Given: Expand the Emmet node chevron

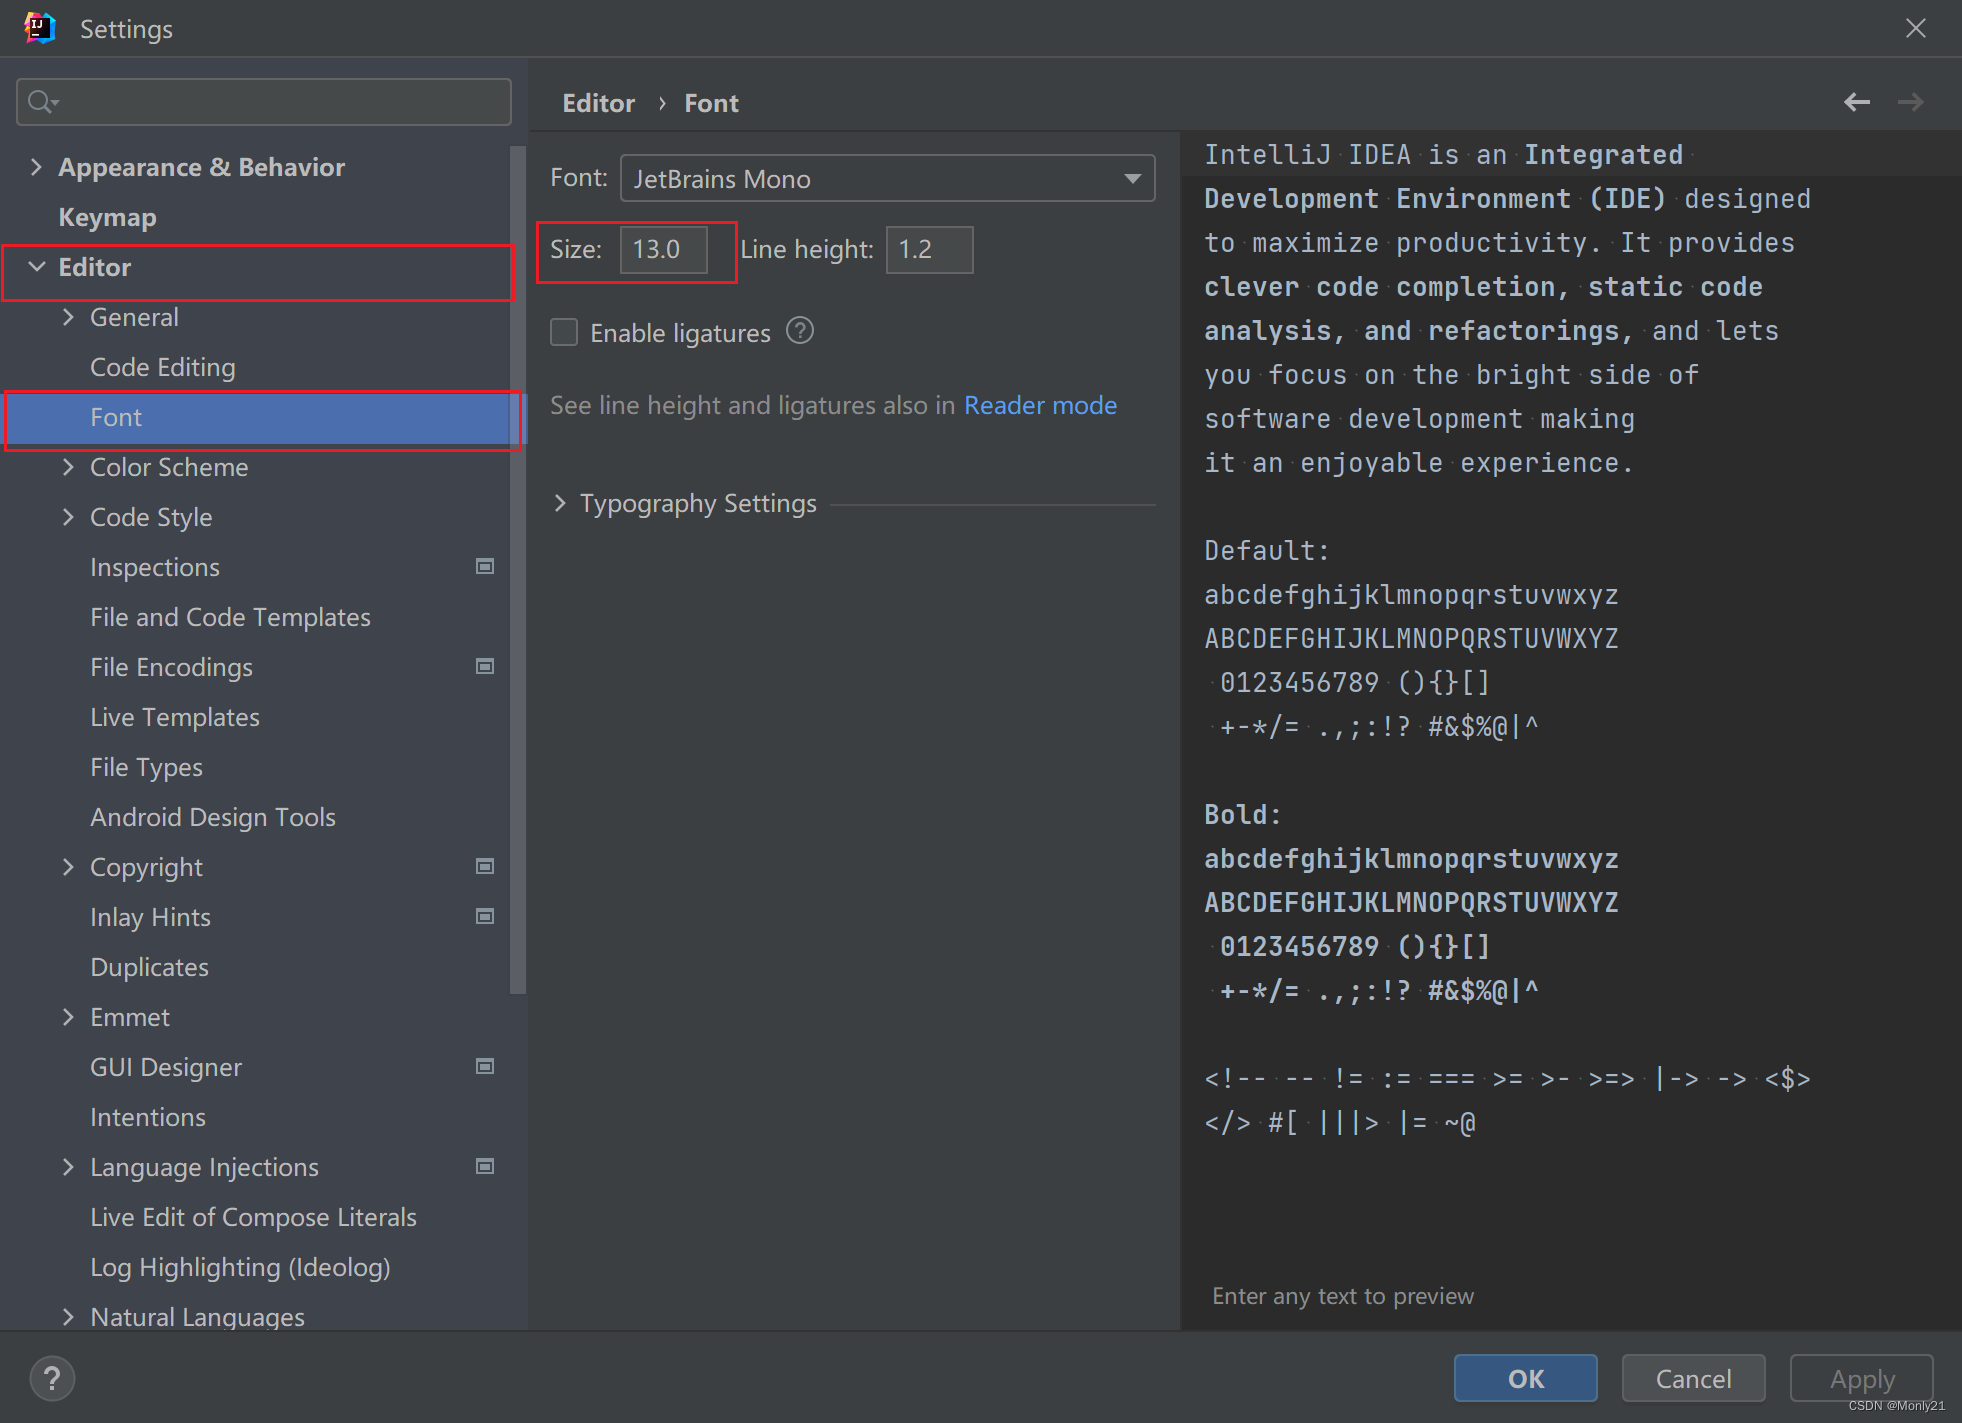Looking at the screenshot, I should point(68,1017).
